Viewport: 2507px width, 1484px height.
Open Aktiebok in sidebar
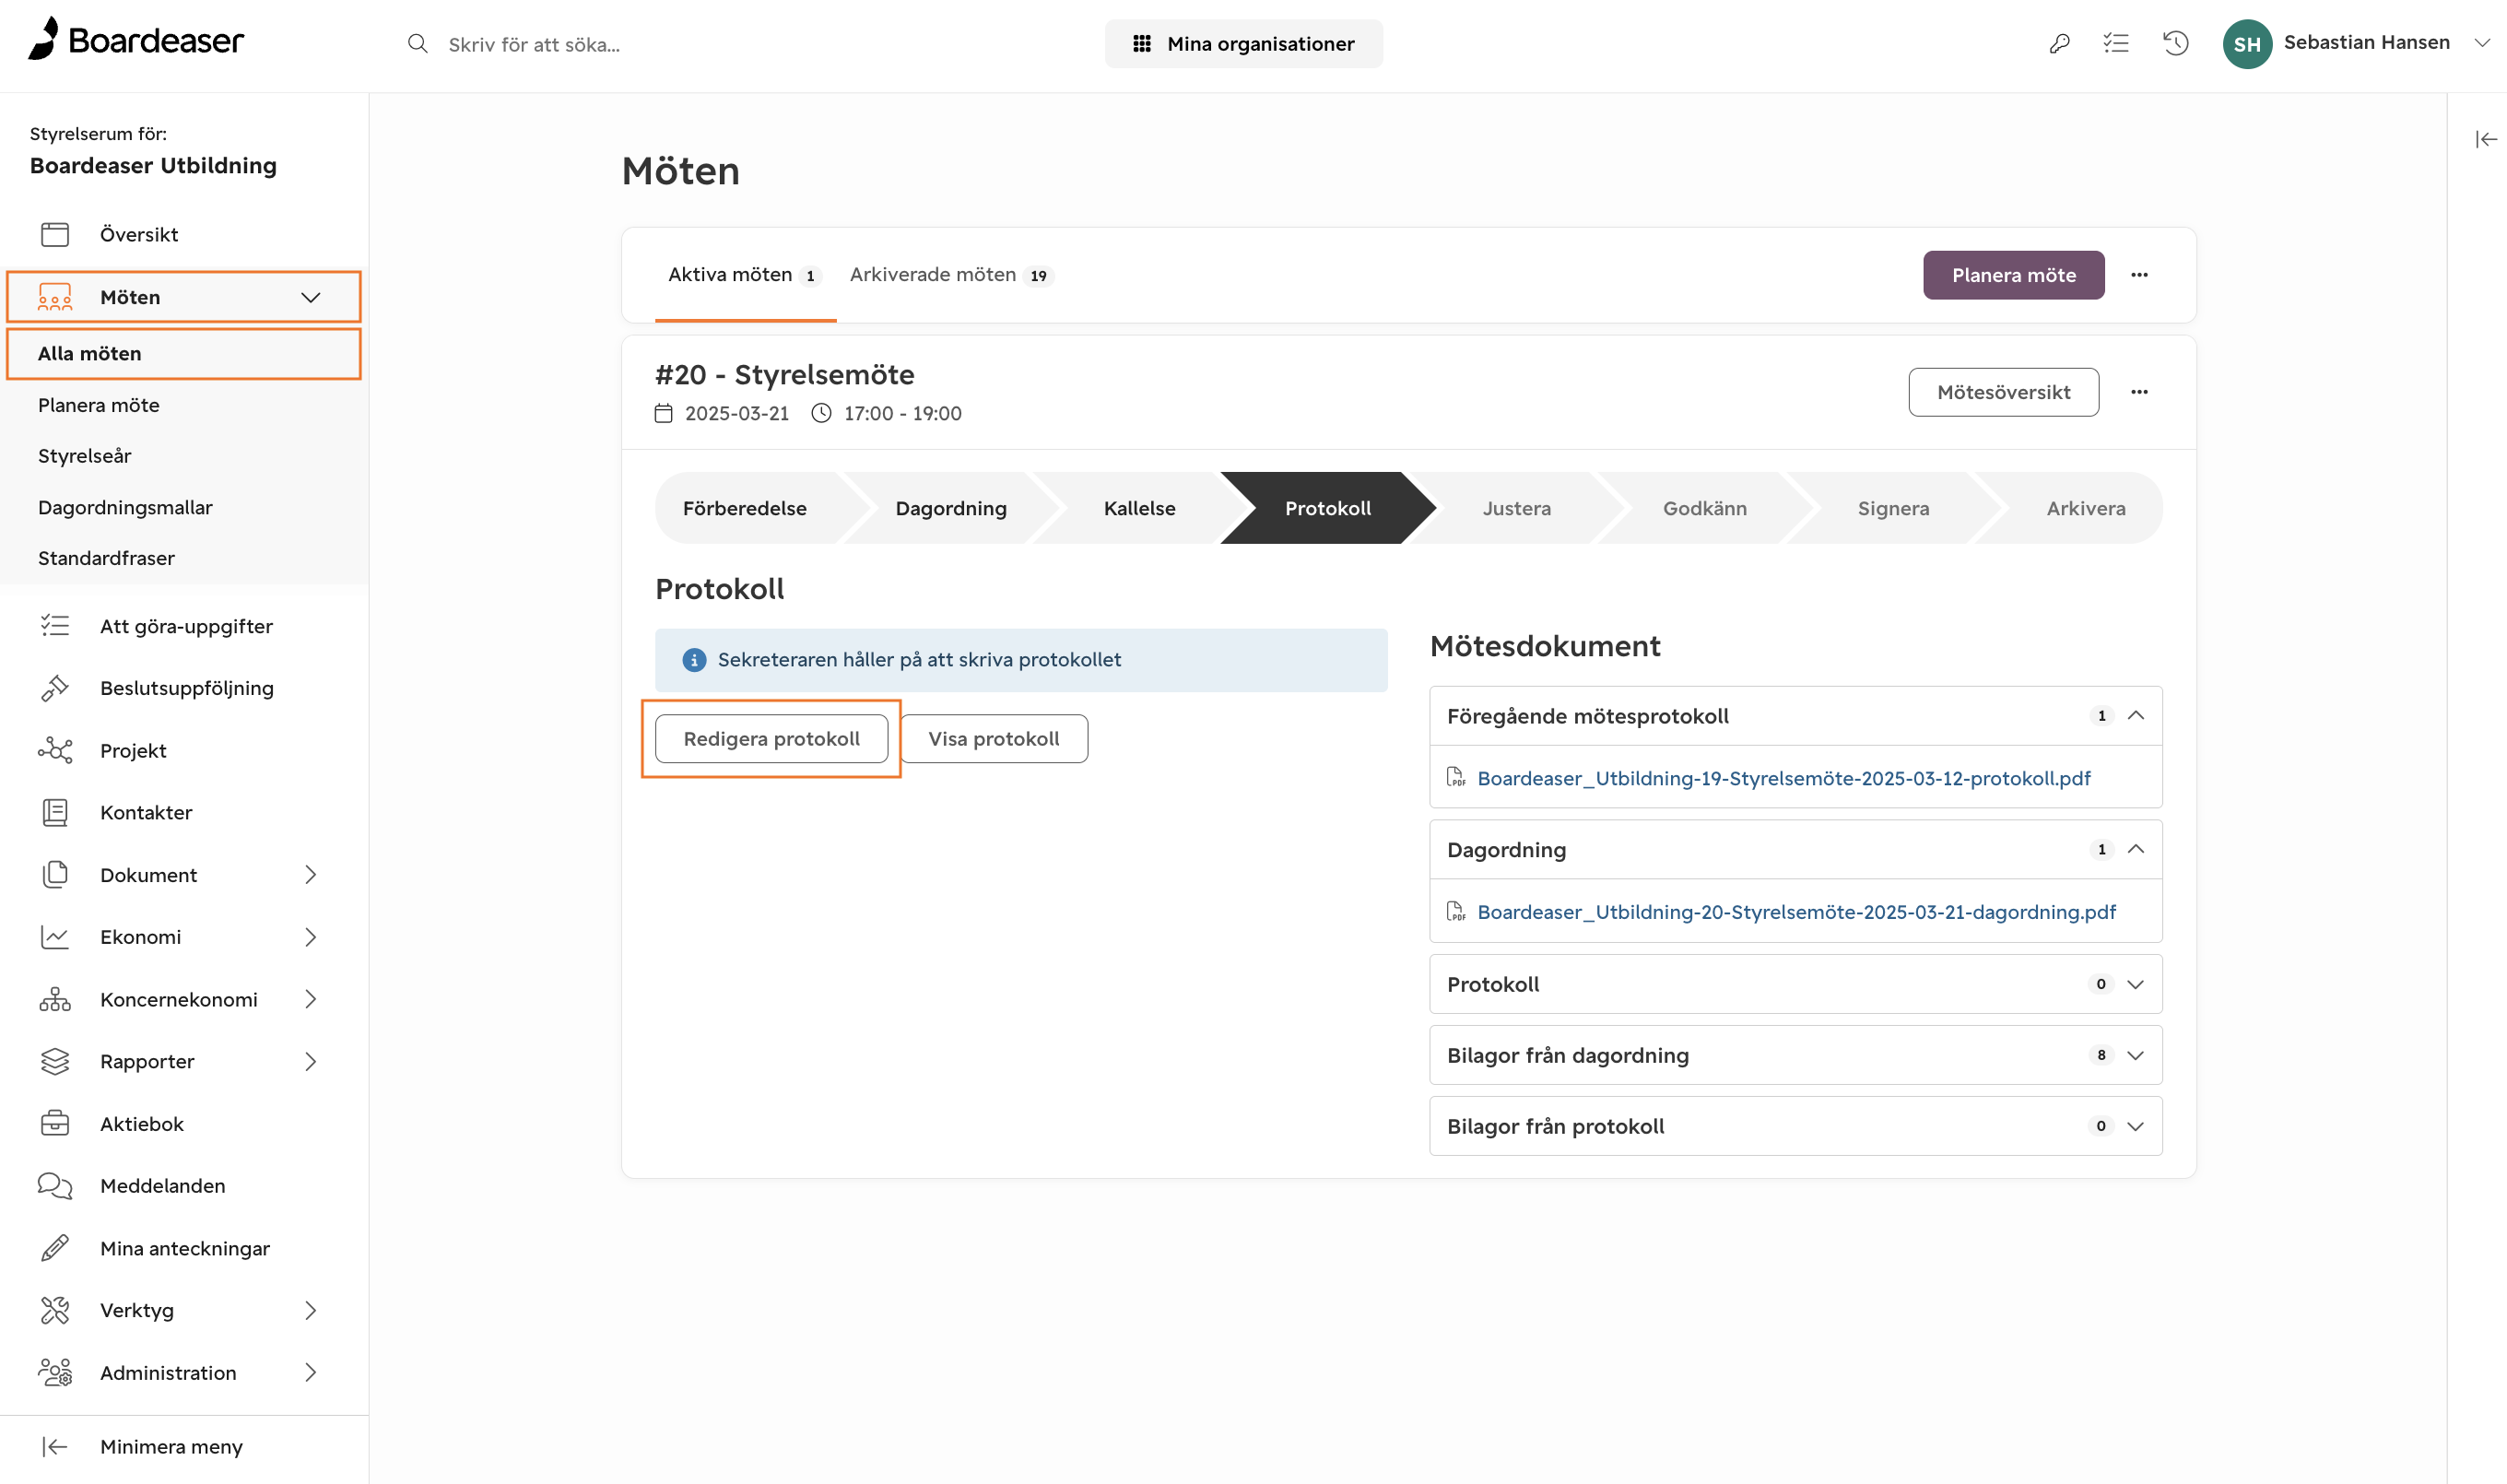tap(184, 1124)
